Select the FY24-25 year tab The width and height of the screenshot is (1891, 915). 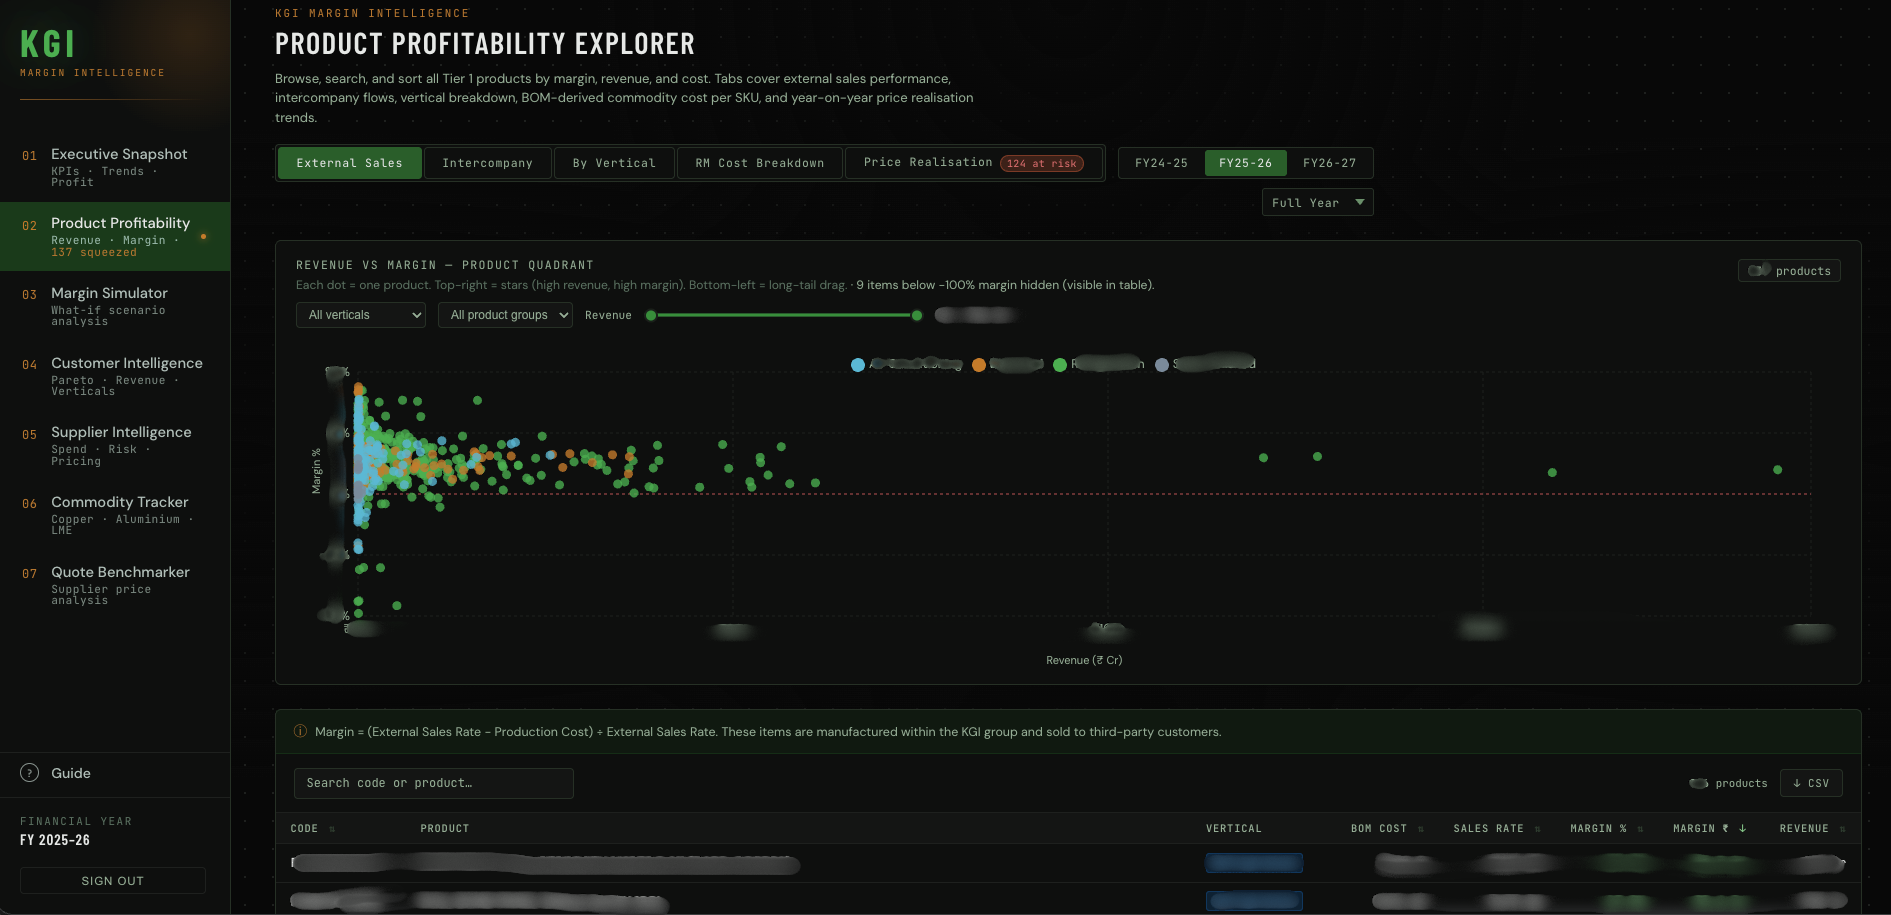pyautogui.click(x=1161, y=163)
